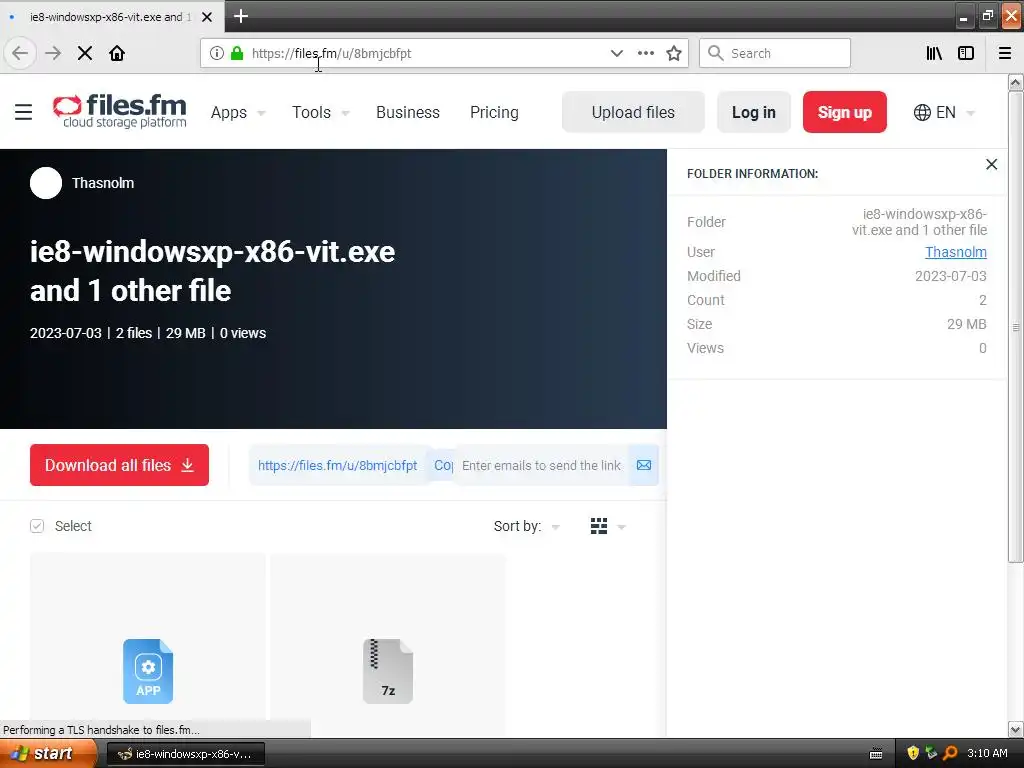Image resolution: width=1024 pixels, height=768 pixels.
Task: Click the red Sign up button
Action: tap(844, 112)
